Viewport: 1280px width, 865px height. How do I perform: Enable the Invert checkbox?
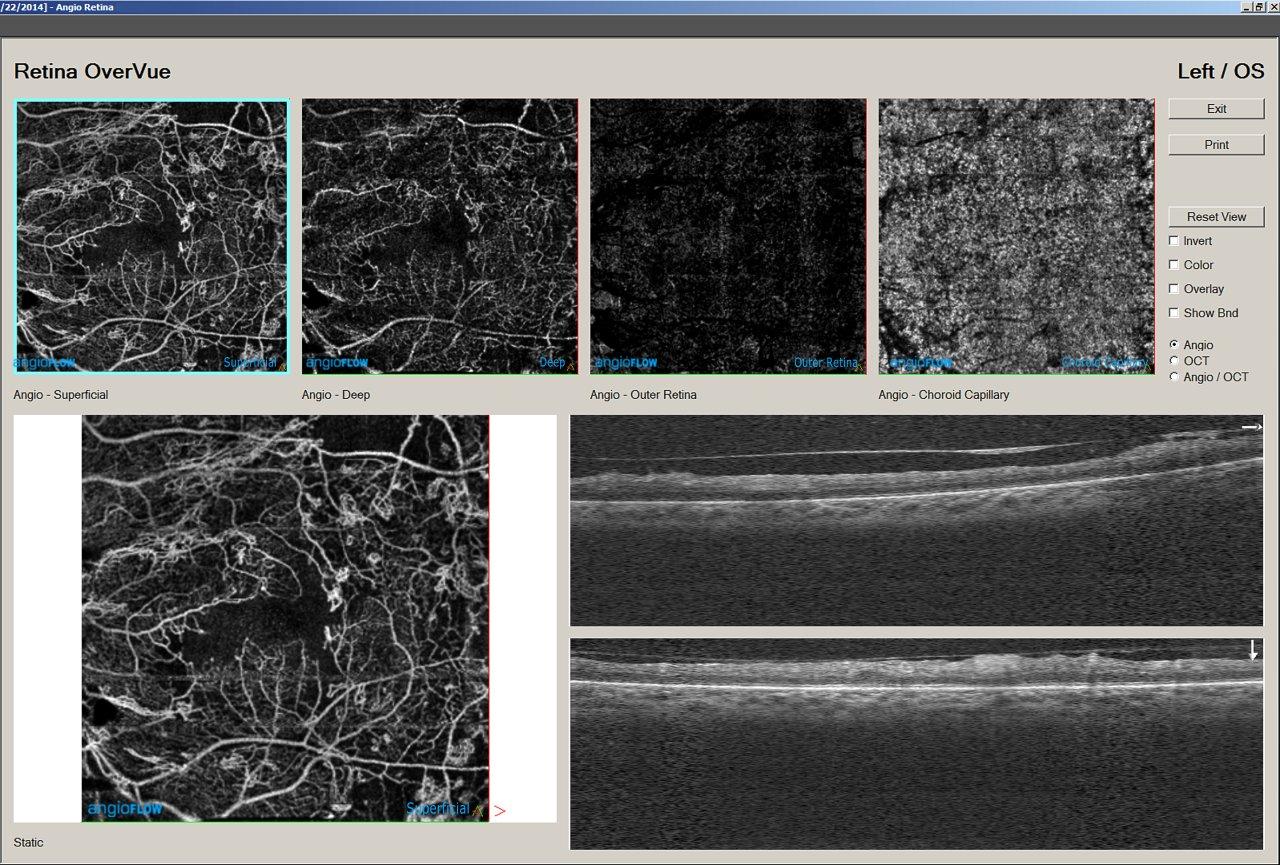[x=1174, y=241]
